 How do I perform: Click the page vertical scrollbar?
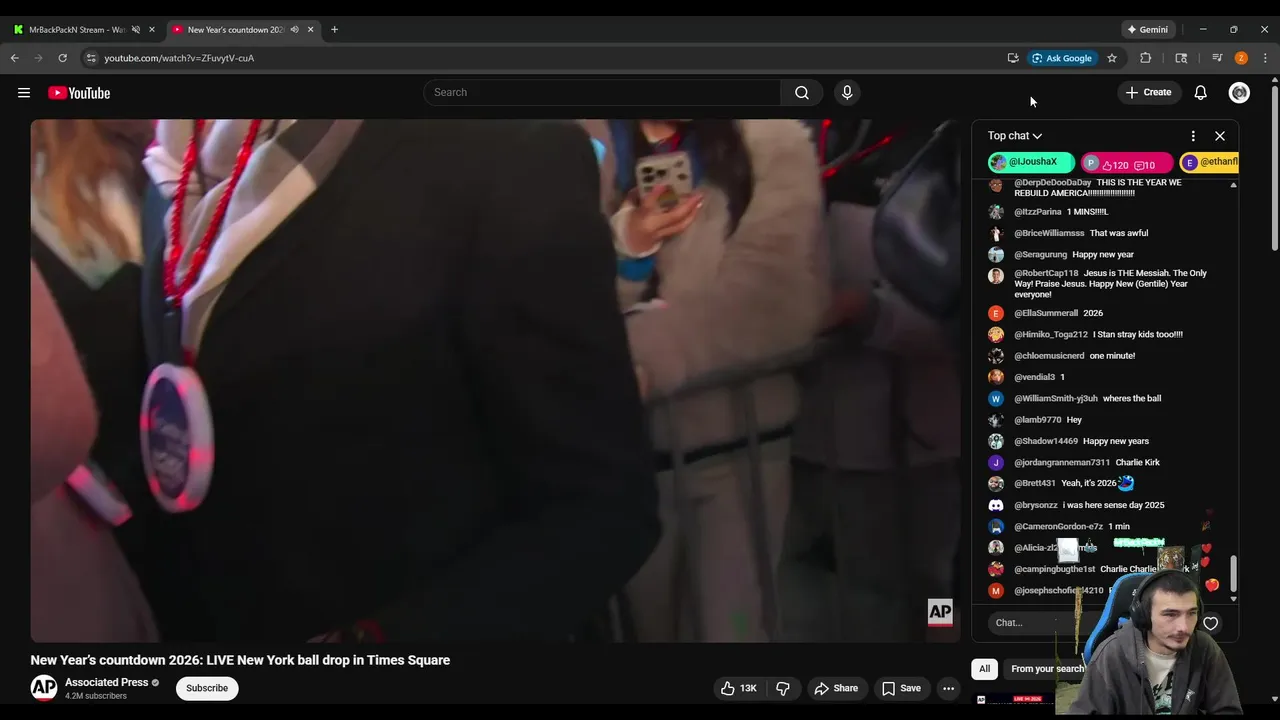pos(1274,170)
